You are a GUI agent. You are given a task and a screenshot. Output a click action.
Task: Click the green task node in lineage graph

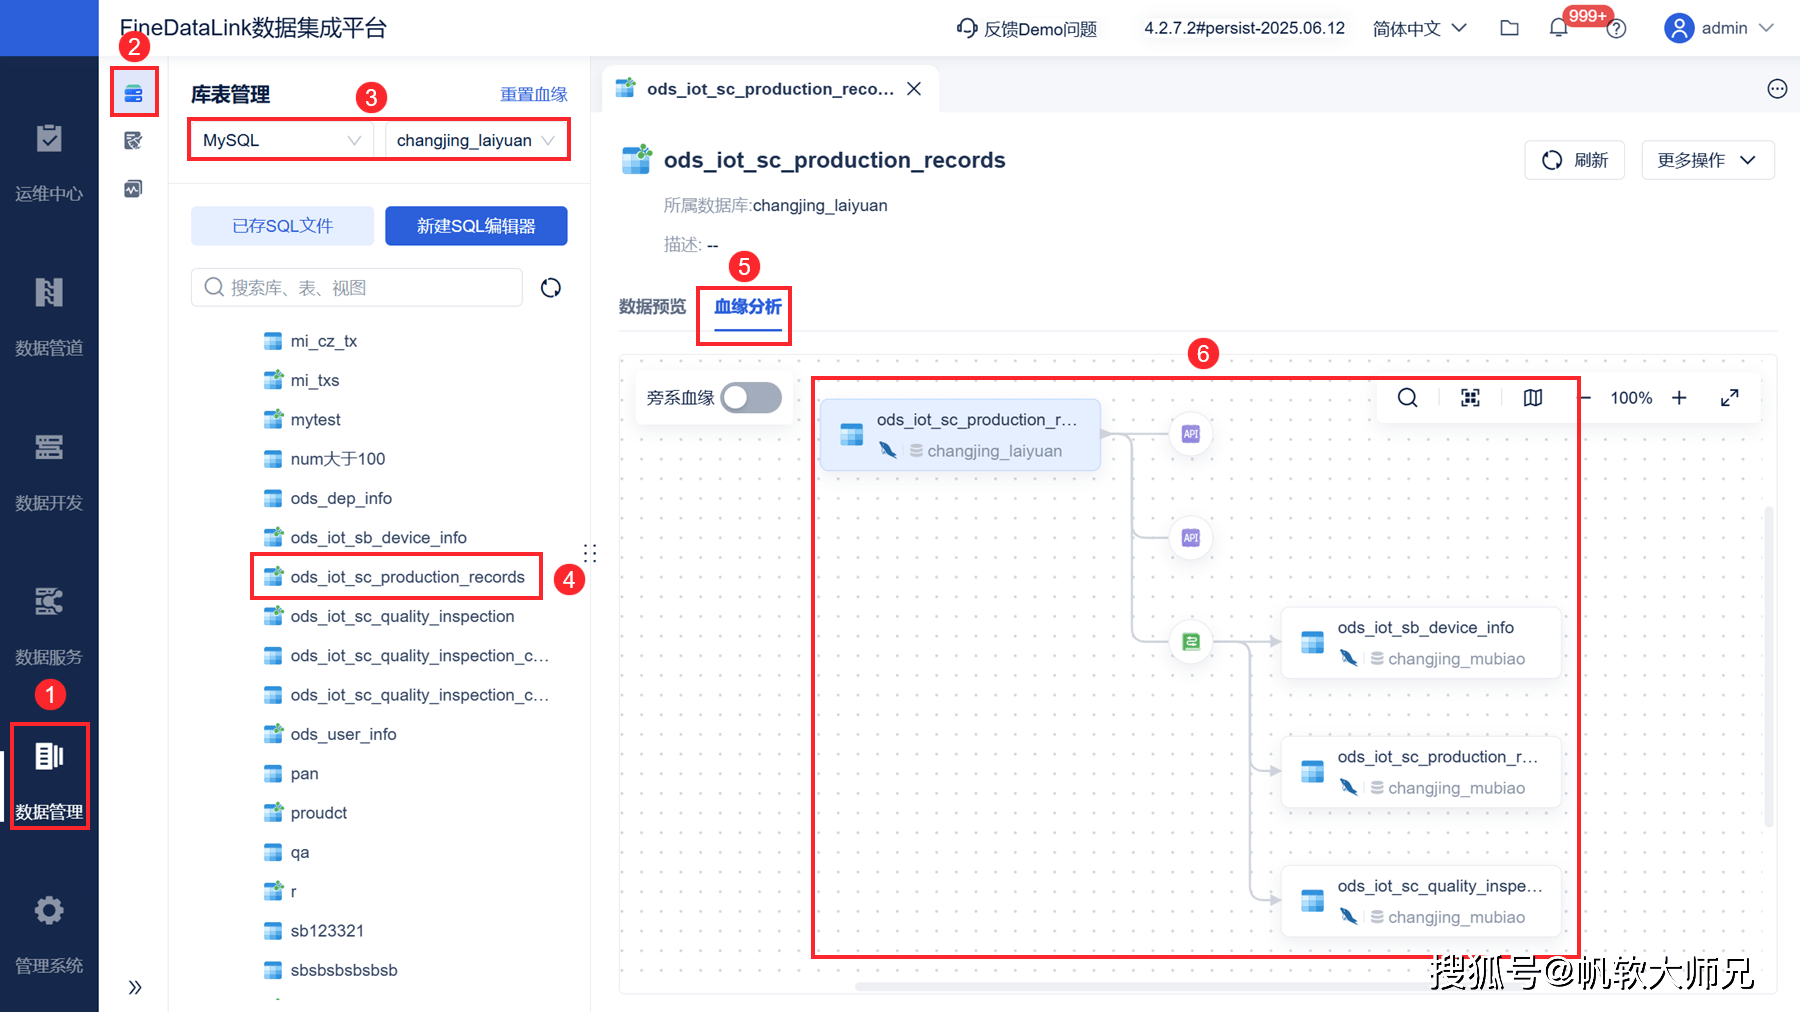(x=1190, y=642)
